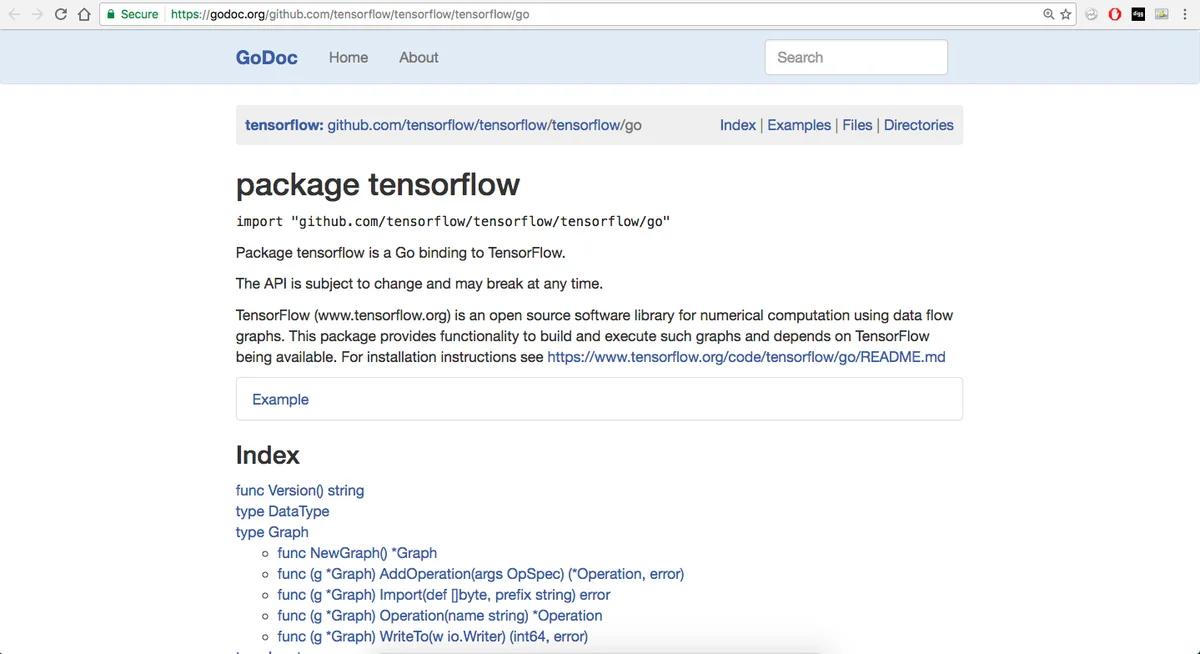The width and height of the screenshot is (1200, 654).
Task: Click the browser back arrow
Action: [14, 14]
